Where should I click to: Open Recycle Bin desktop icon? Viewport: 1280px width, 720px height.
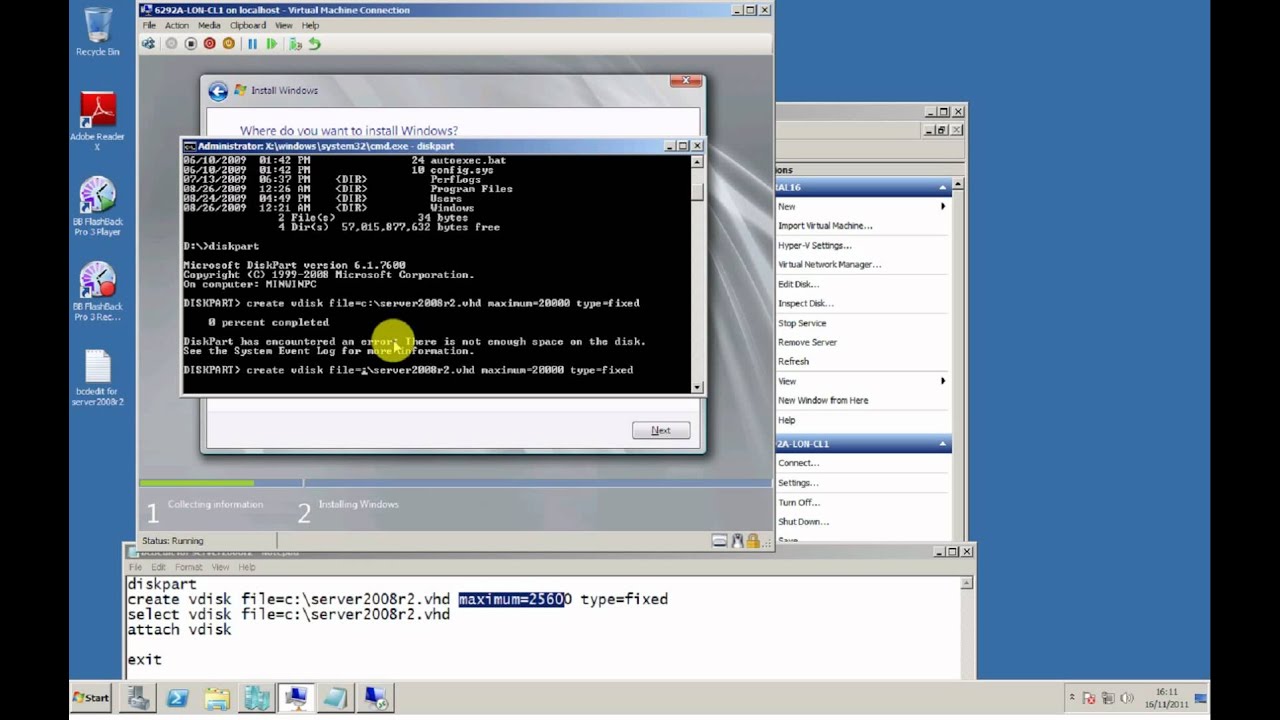[x=98, y=31]
